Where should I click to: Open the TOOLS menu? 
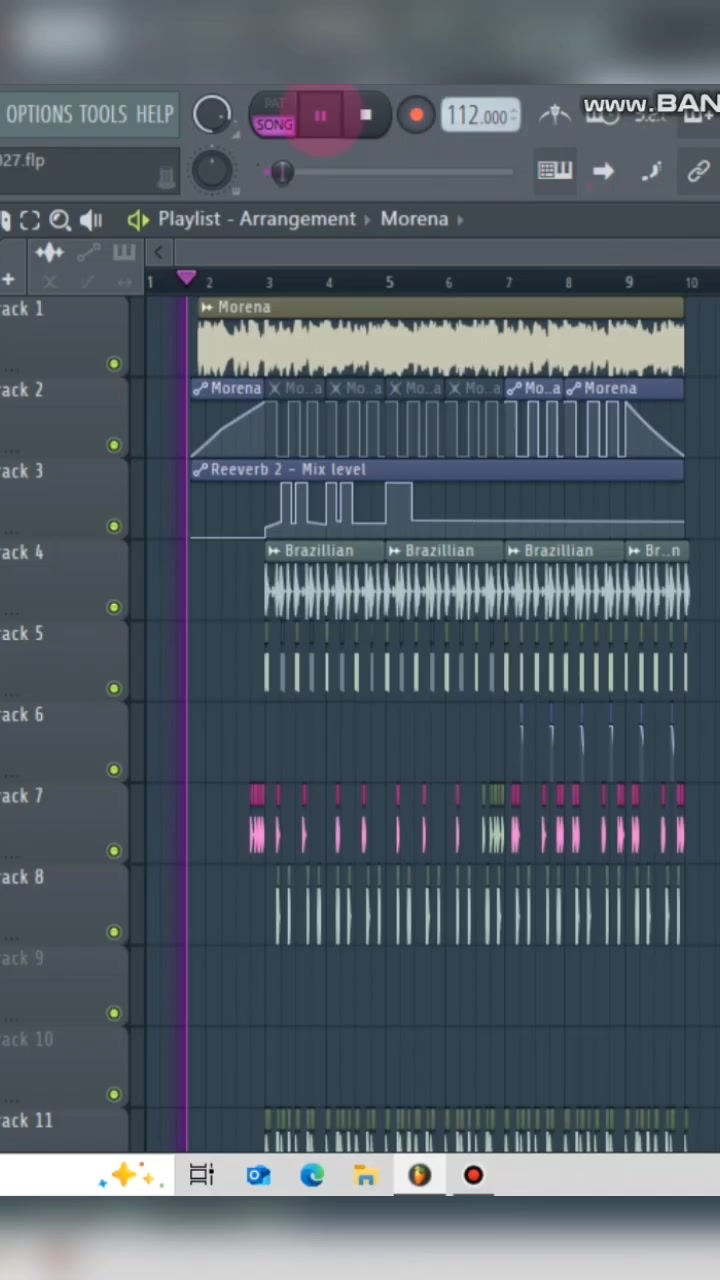(x=104, y=115)
